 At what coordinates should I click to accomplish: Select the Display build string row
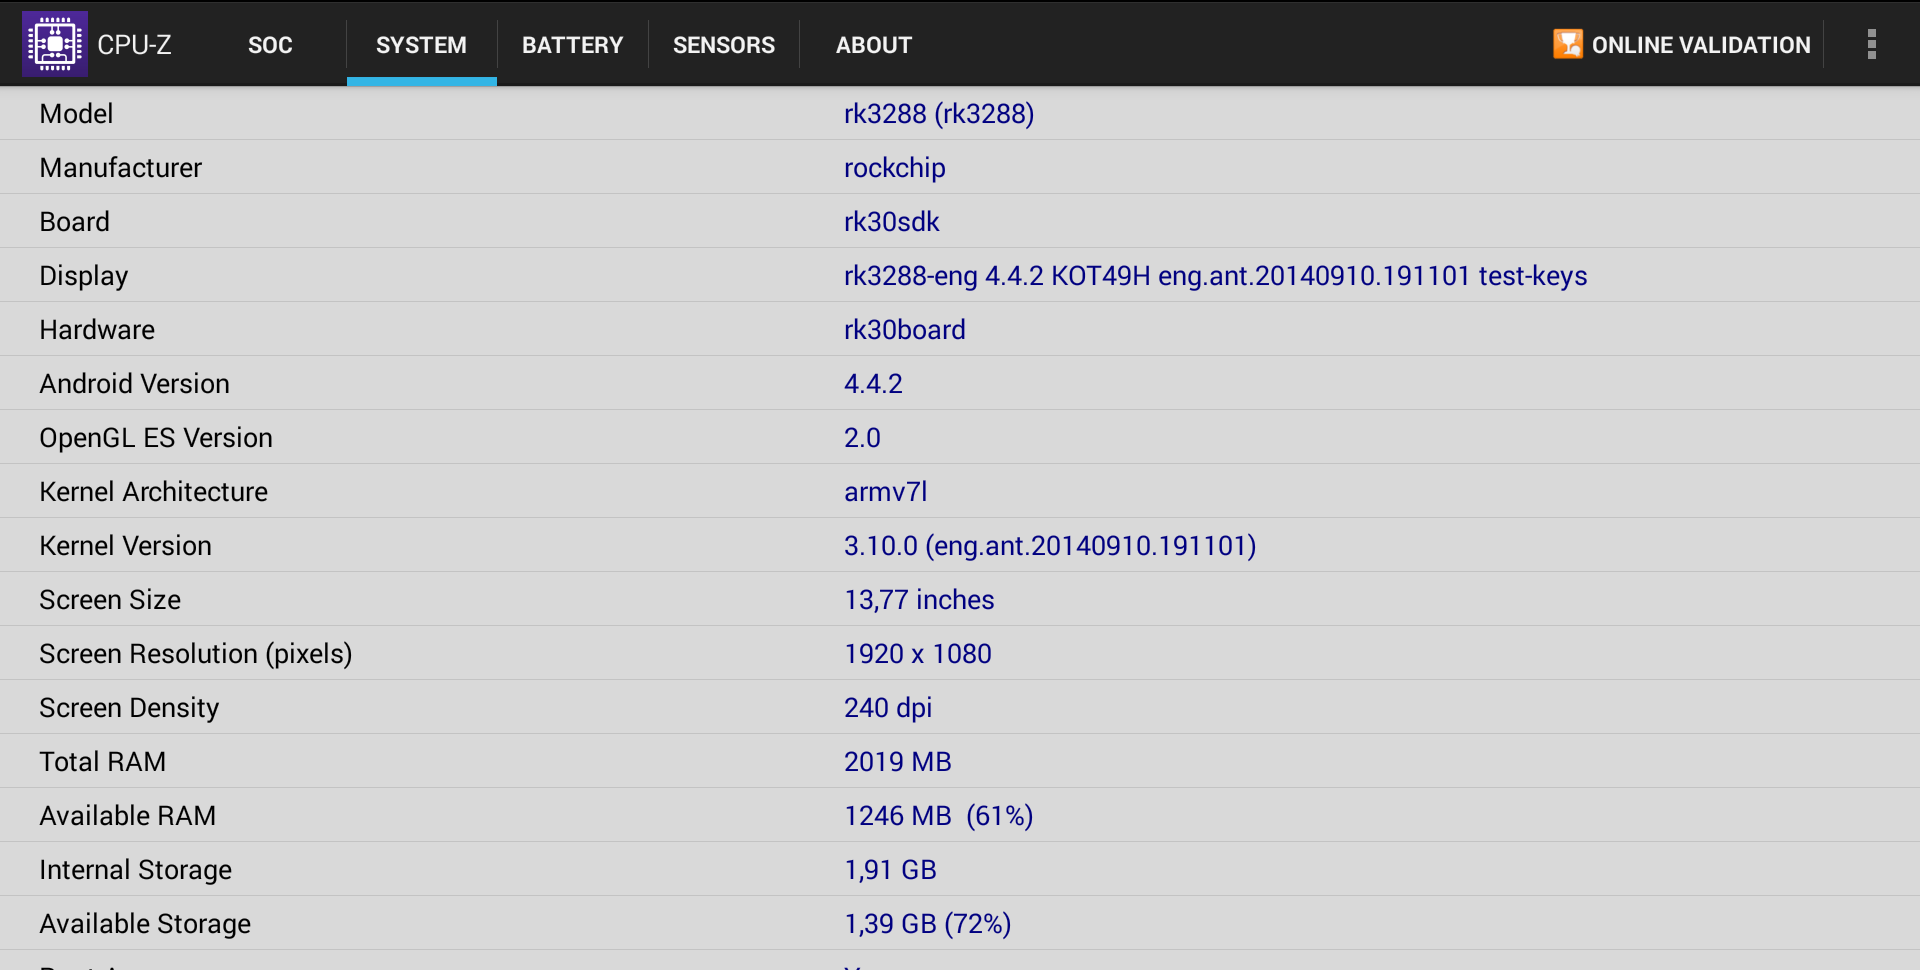1214,276
